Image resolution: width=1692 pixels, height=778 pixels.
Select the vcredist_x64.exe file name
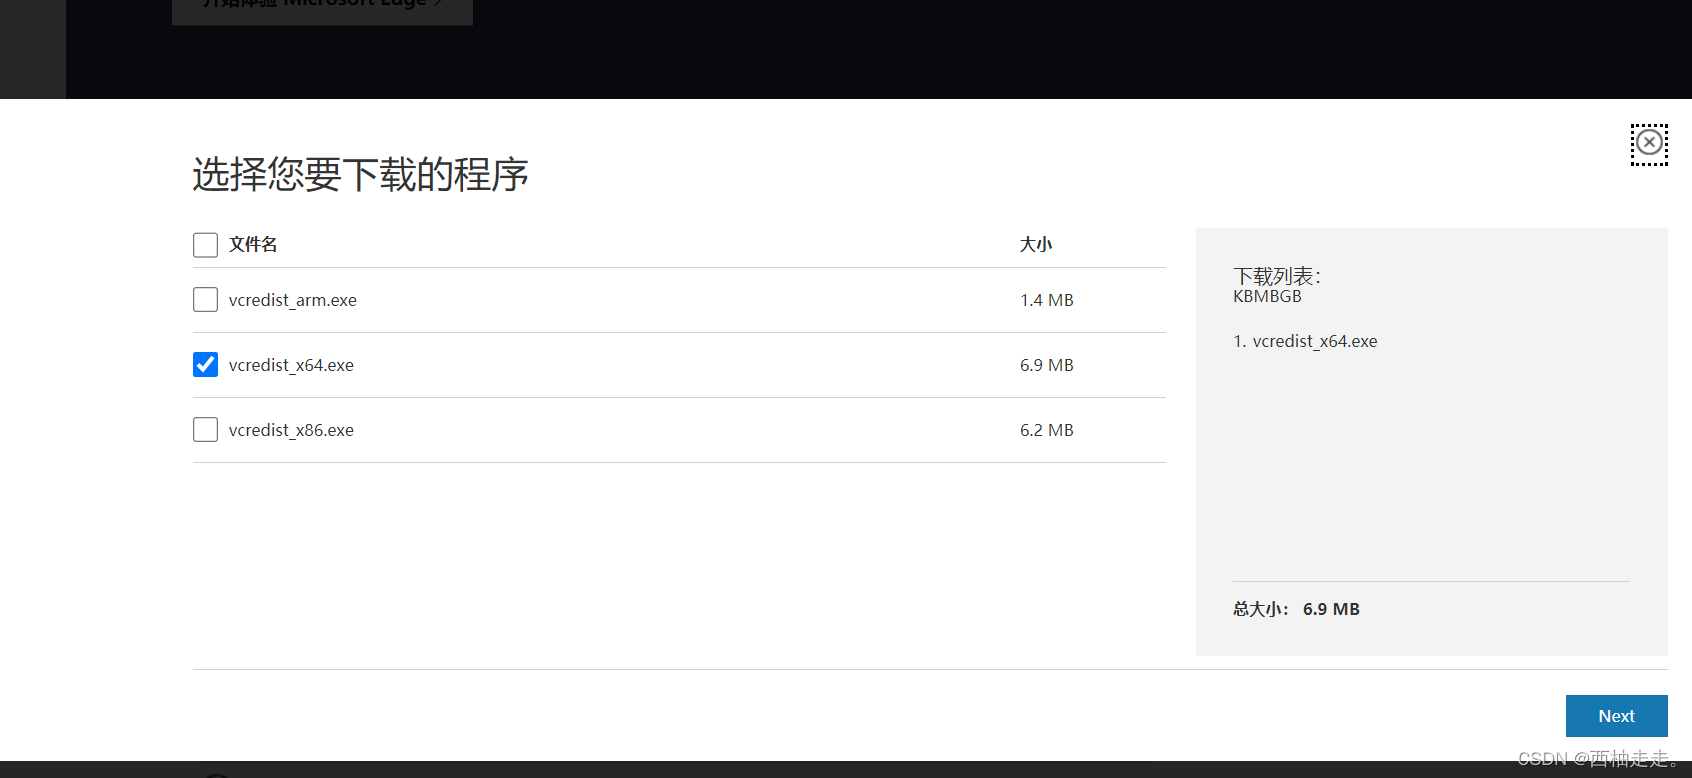point(291,364)
